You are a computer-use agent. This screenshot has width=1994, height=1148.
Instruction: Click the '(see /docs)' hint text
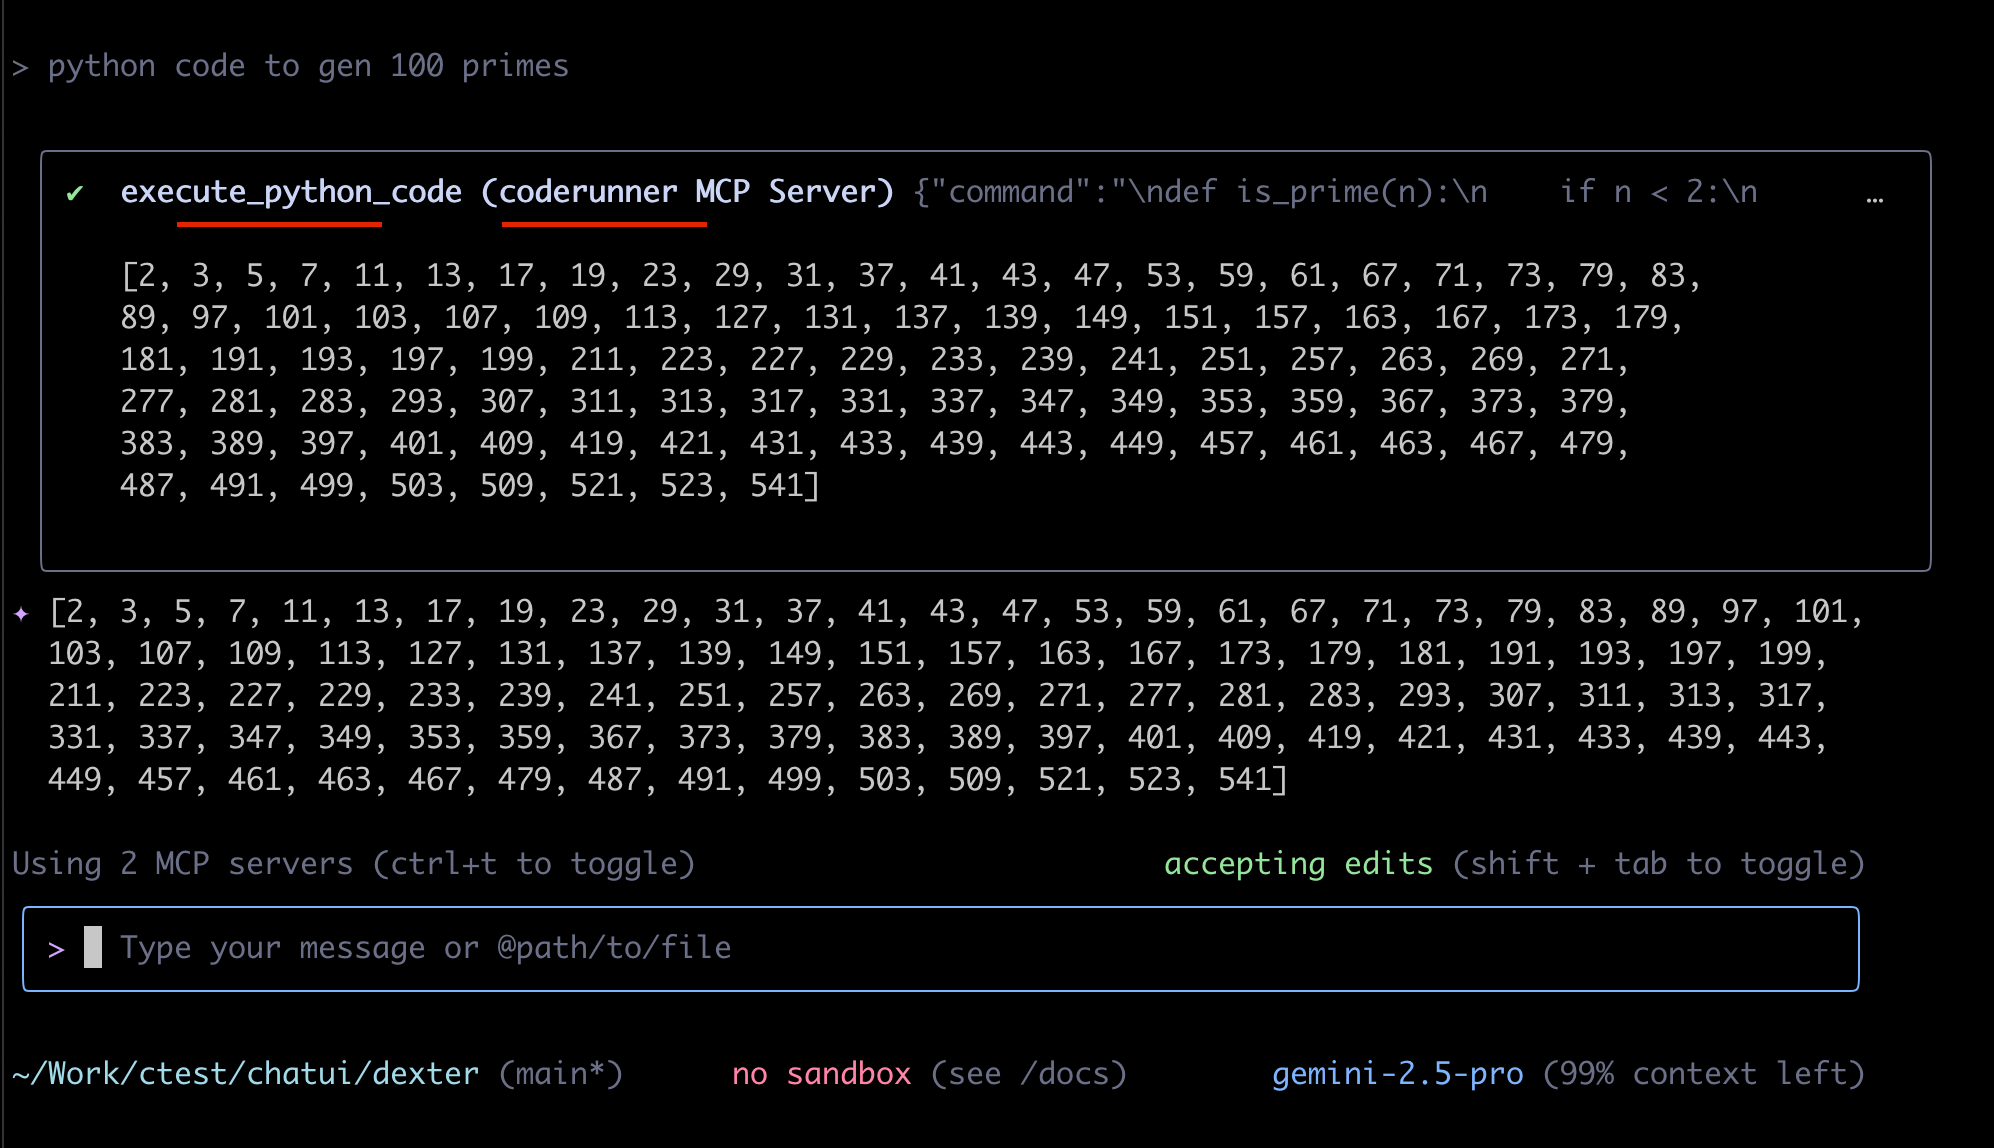click(x=1028, y=1074)
